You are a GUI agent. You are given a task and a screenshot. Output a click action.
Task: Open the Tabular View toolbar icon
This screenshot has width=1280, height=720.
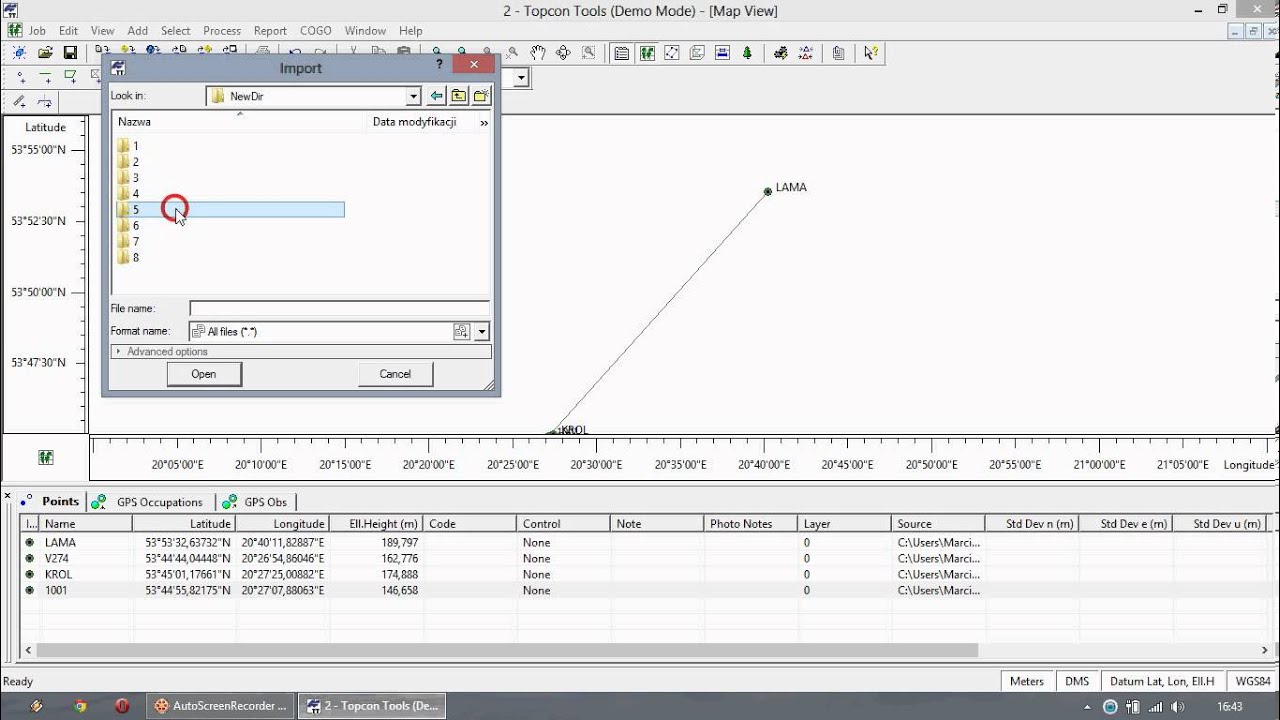point(622,53)
